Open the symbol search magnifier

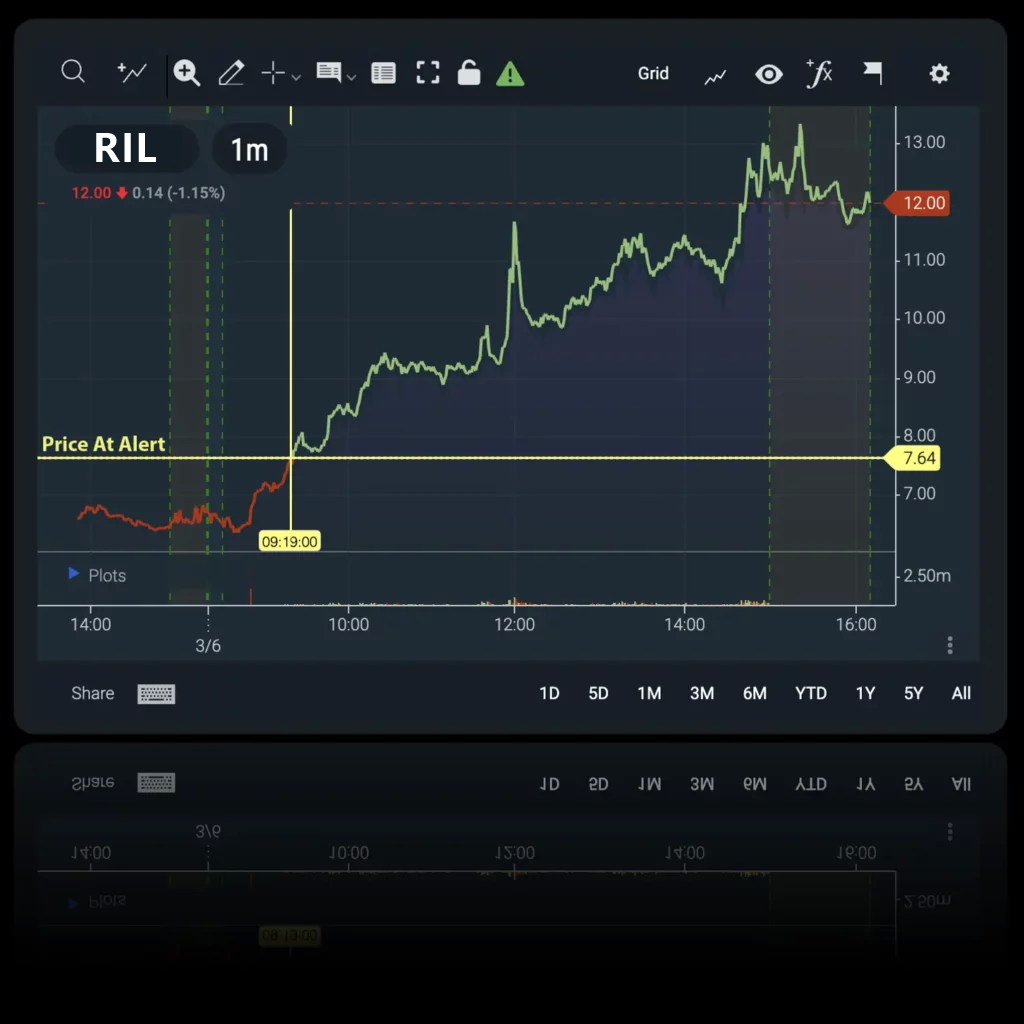pos(73,72)
